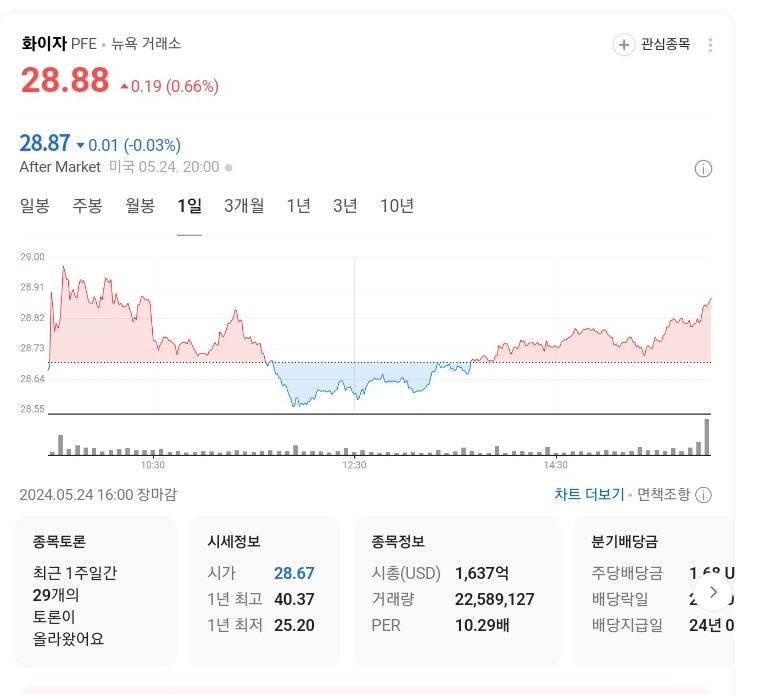The image size is (769, 695).
Task: Open the 종목정보 card
Action: point(457,592)
